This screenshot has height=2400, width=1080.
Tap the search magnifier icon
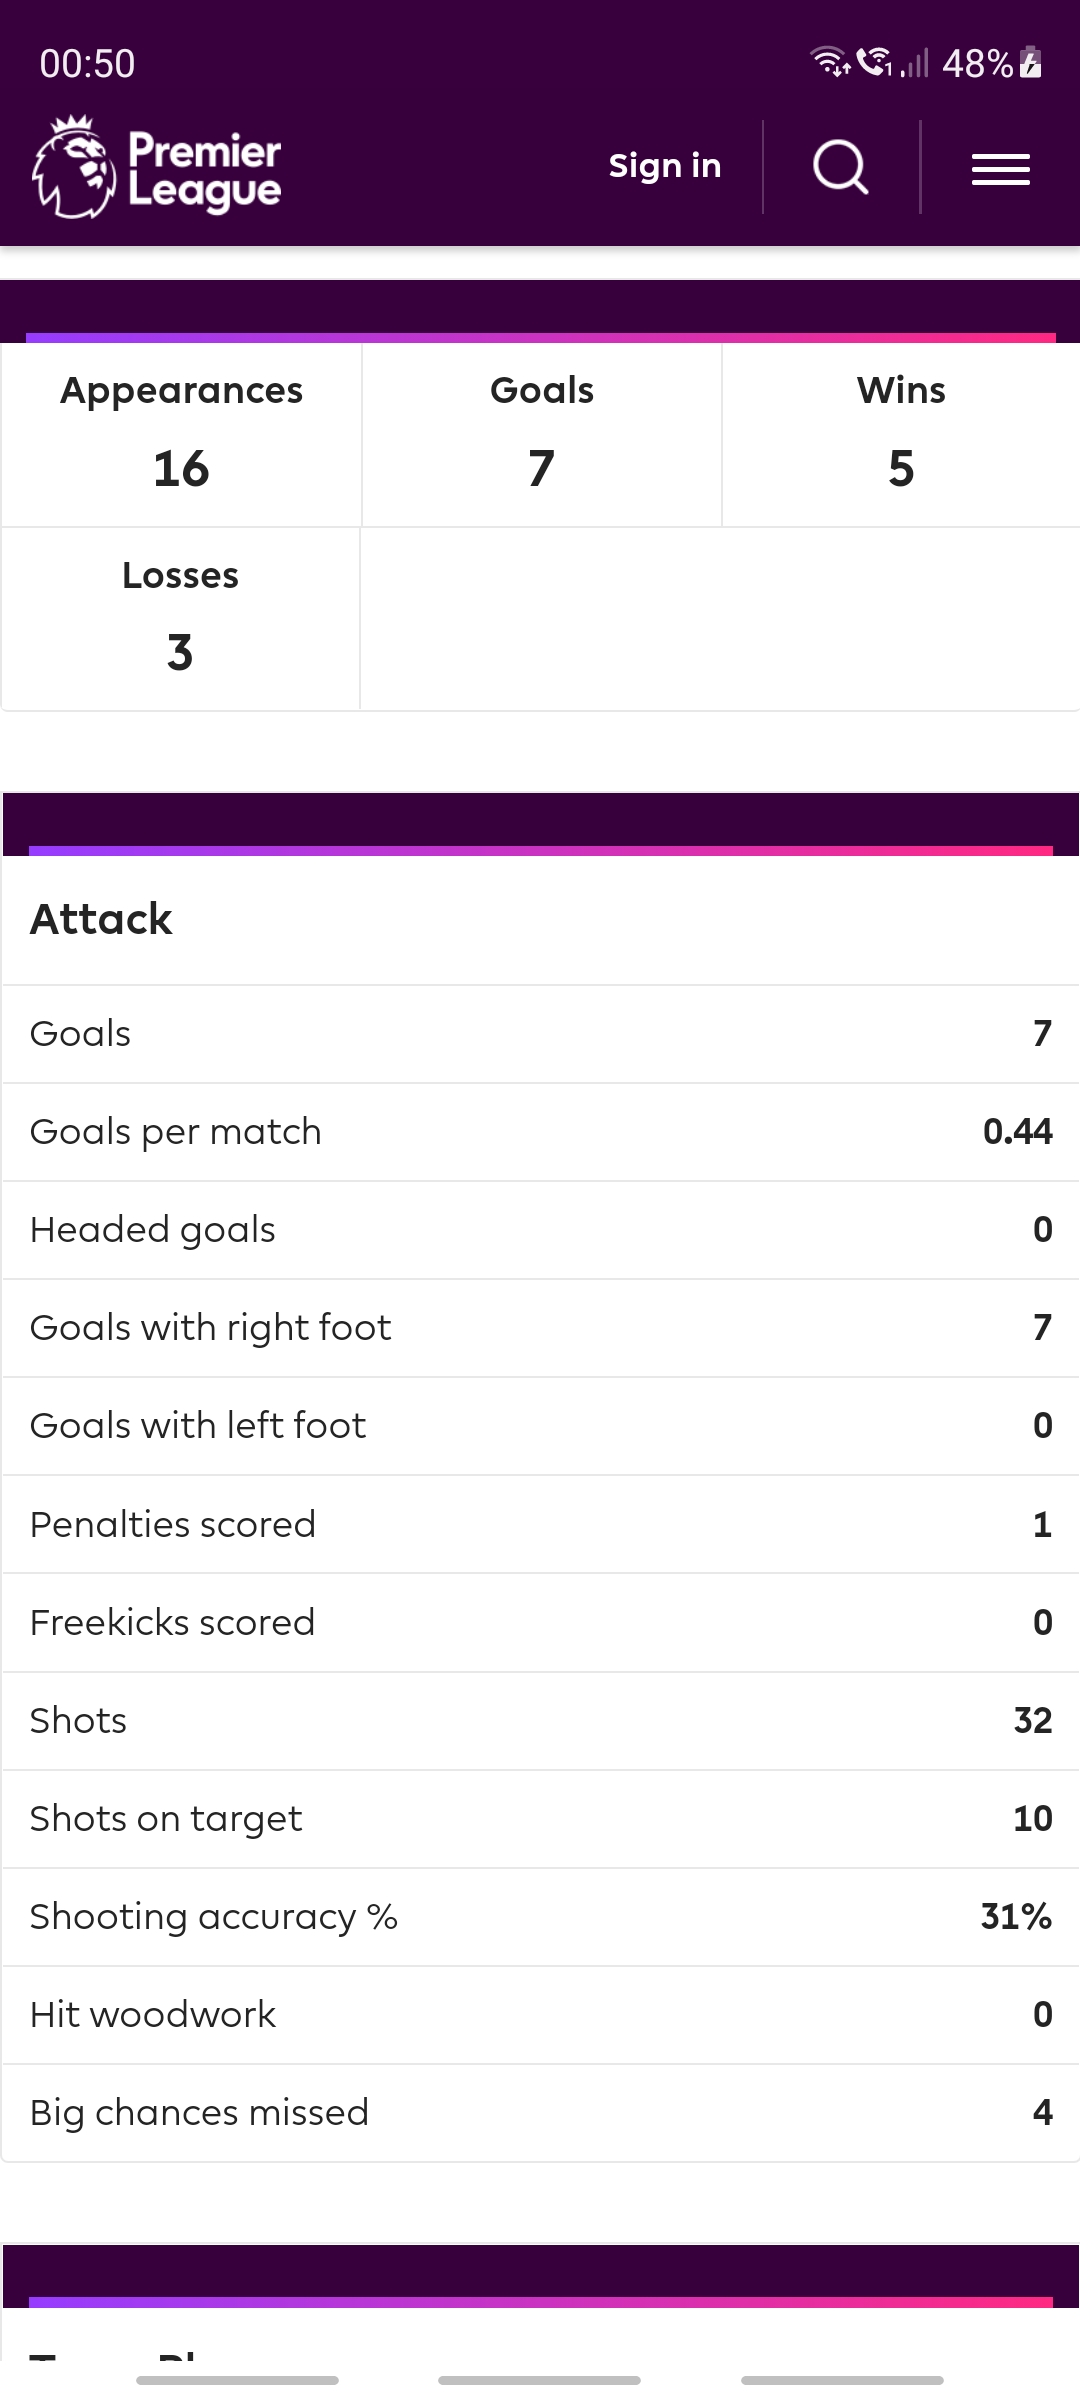pos(841,167)
